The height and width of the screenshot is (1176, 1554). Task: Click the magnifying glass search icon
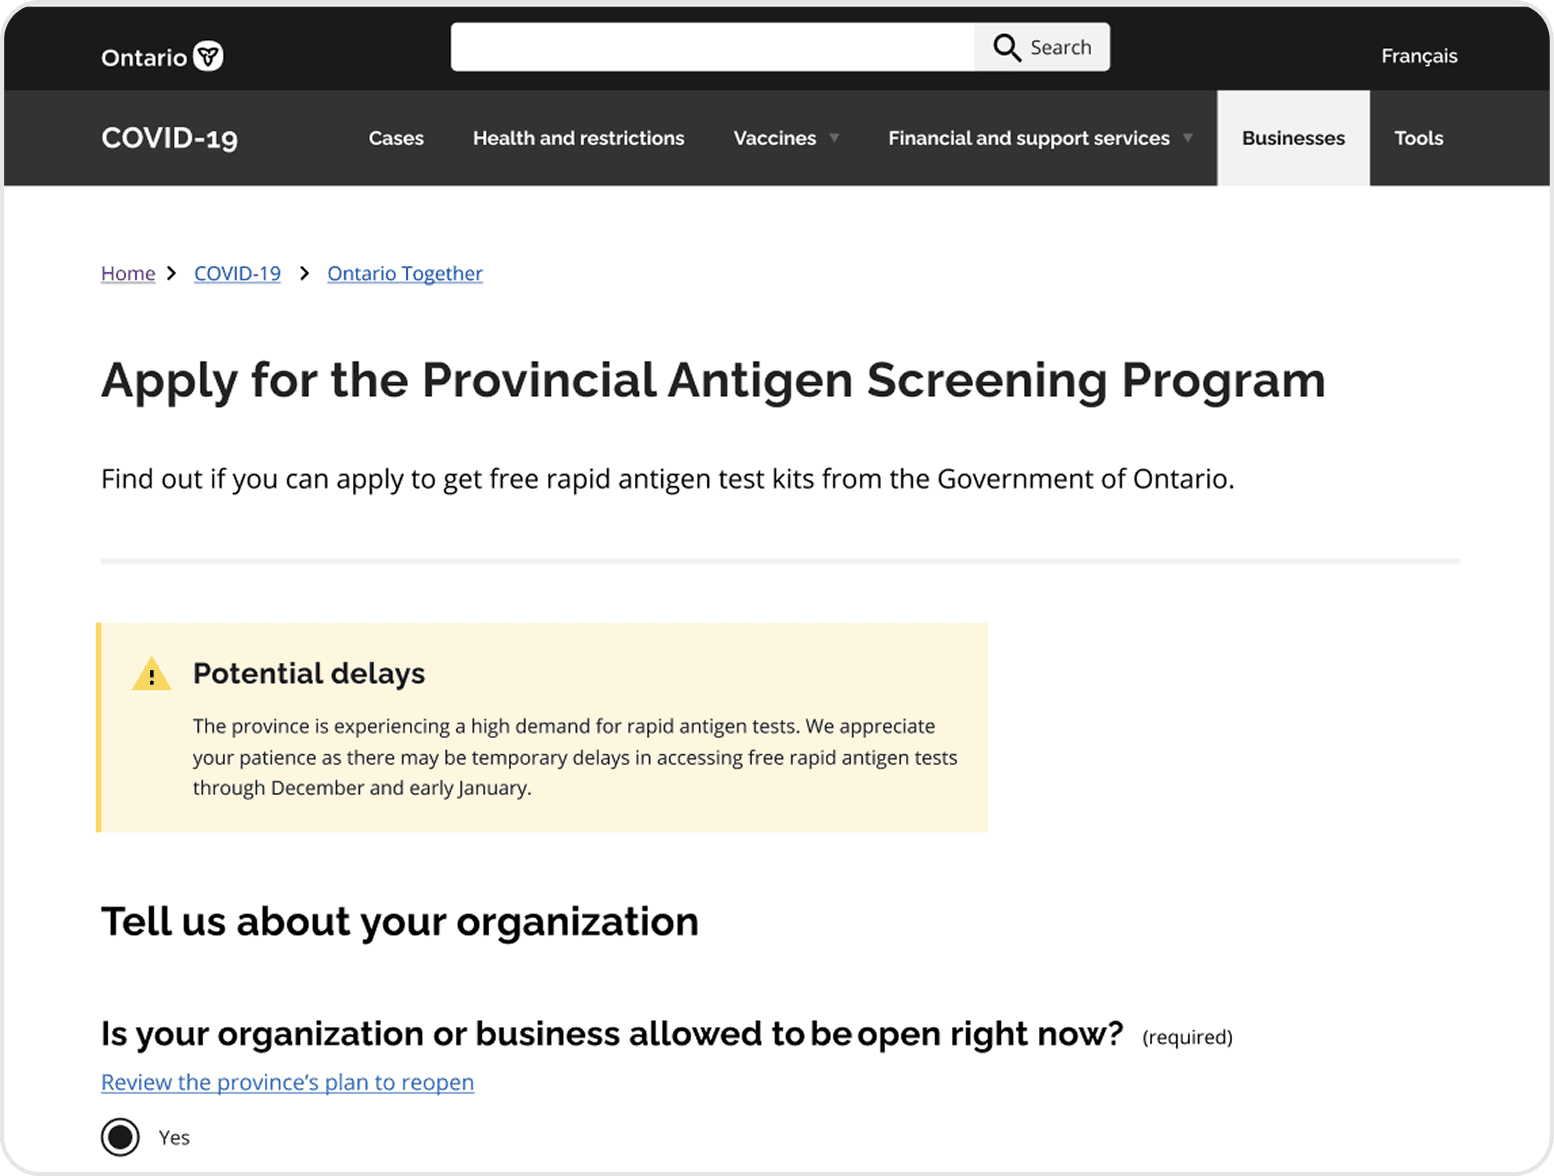[1006, 47]
